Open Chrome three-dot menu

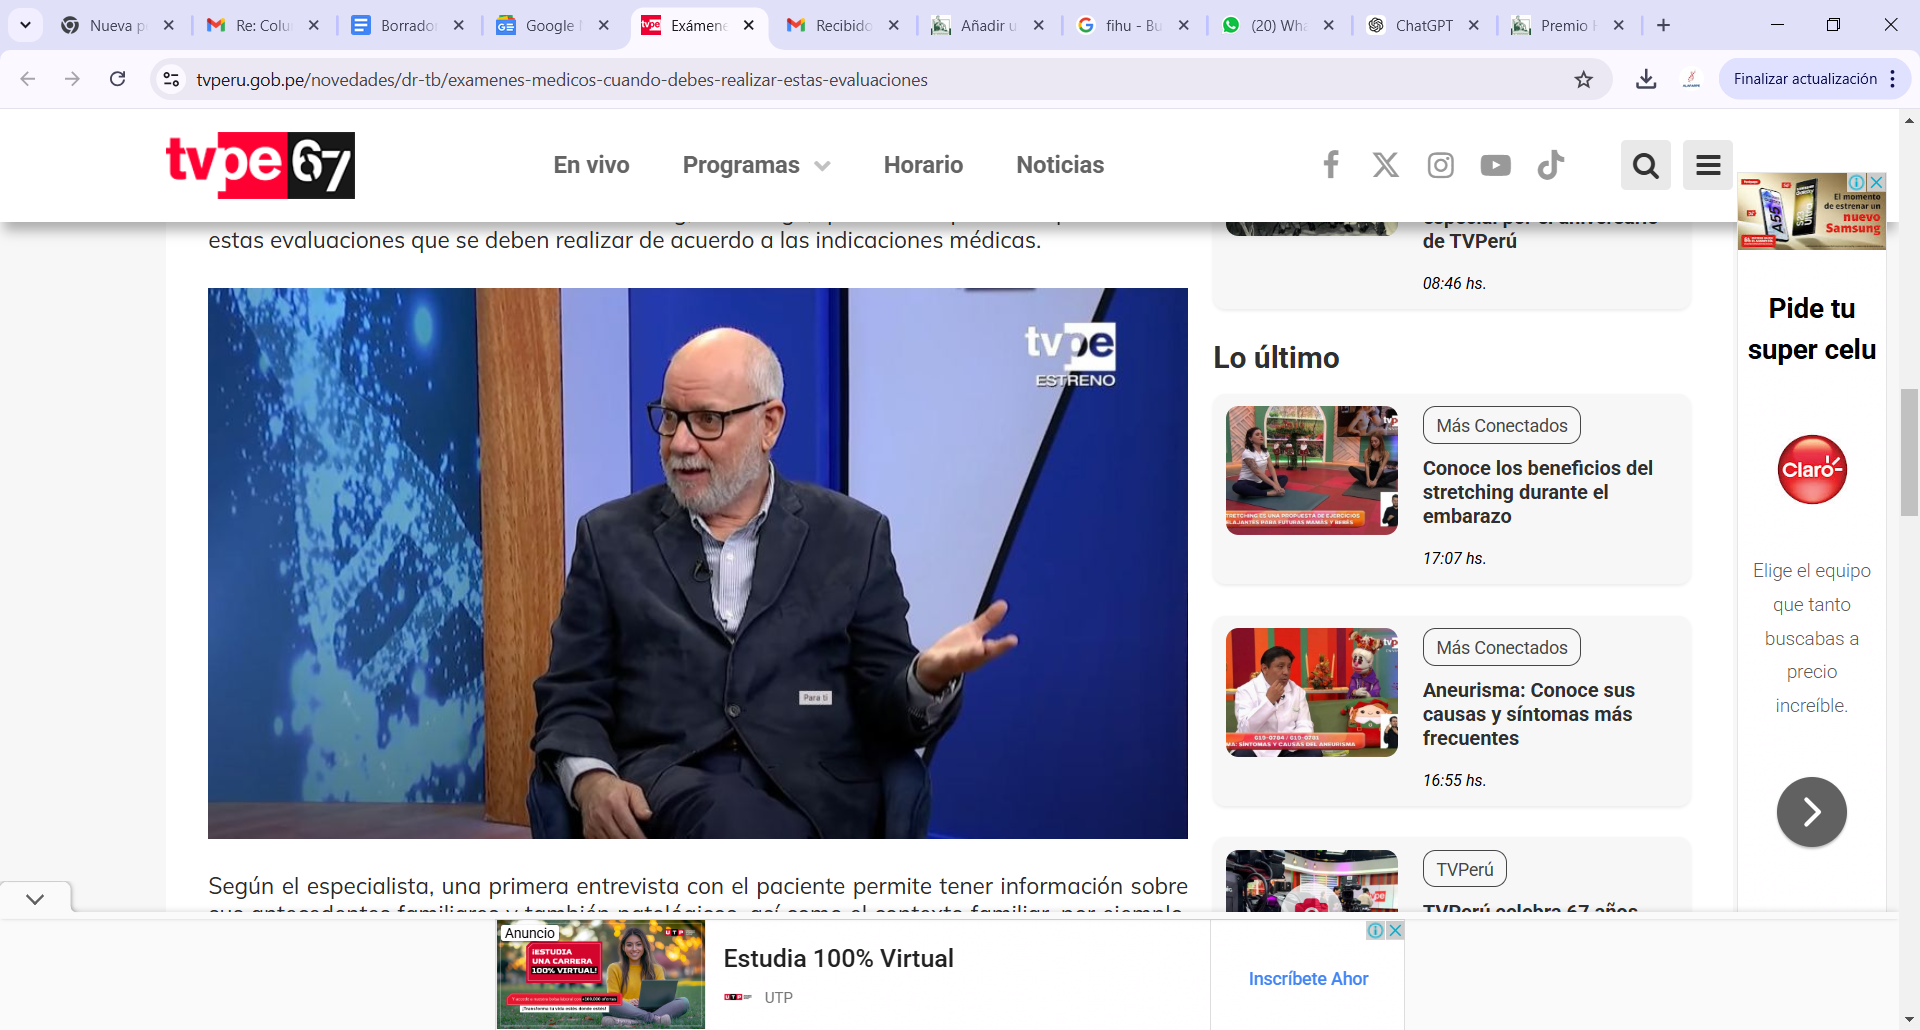pyautogui.click(x=1893, y=79)
